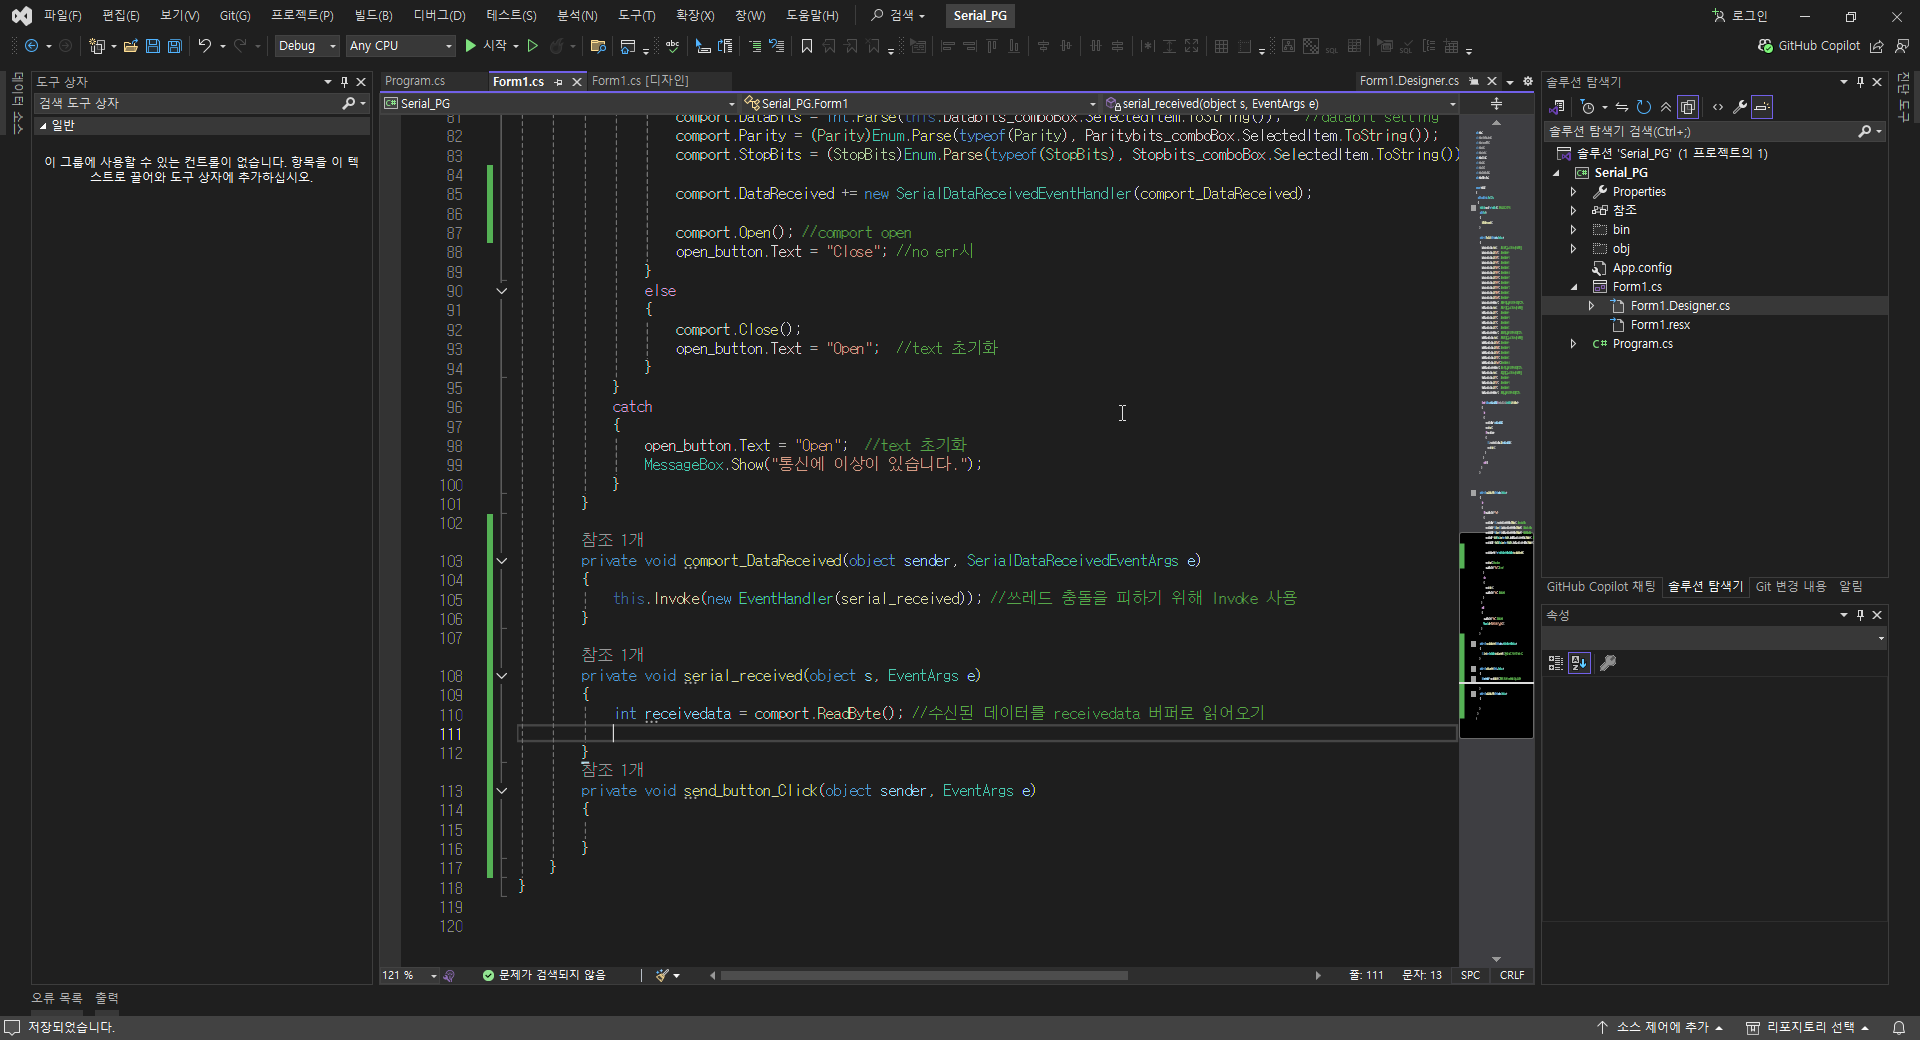Pin the 도구 상자 toolbox panel
The width and height of the screenshot is (1920, 1040).
click(x=344, y=82)
